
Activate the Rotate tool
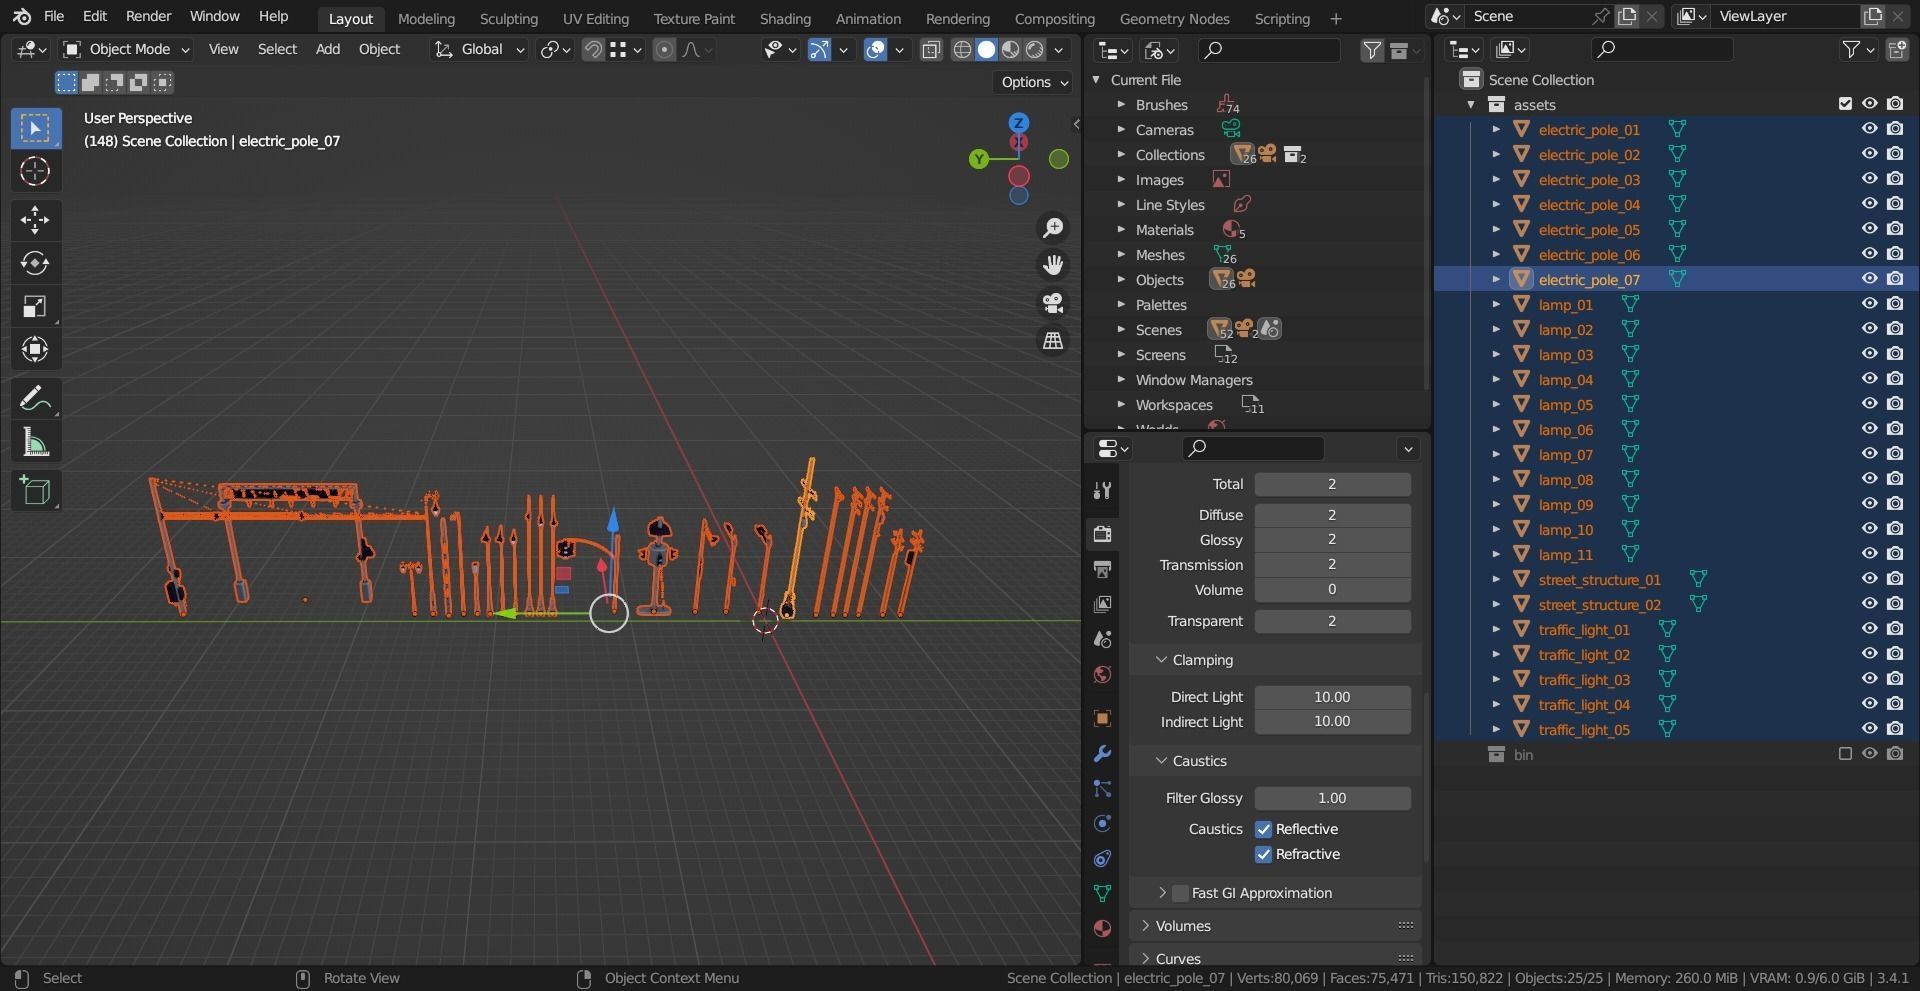click(x=35, y=263)
